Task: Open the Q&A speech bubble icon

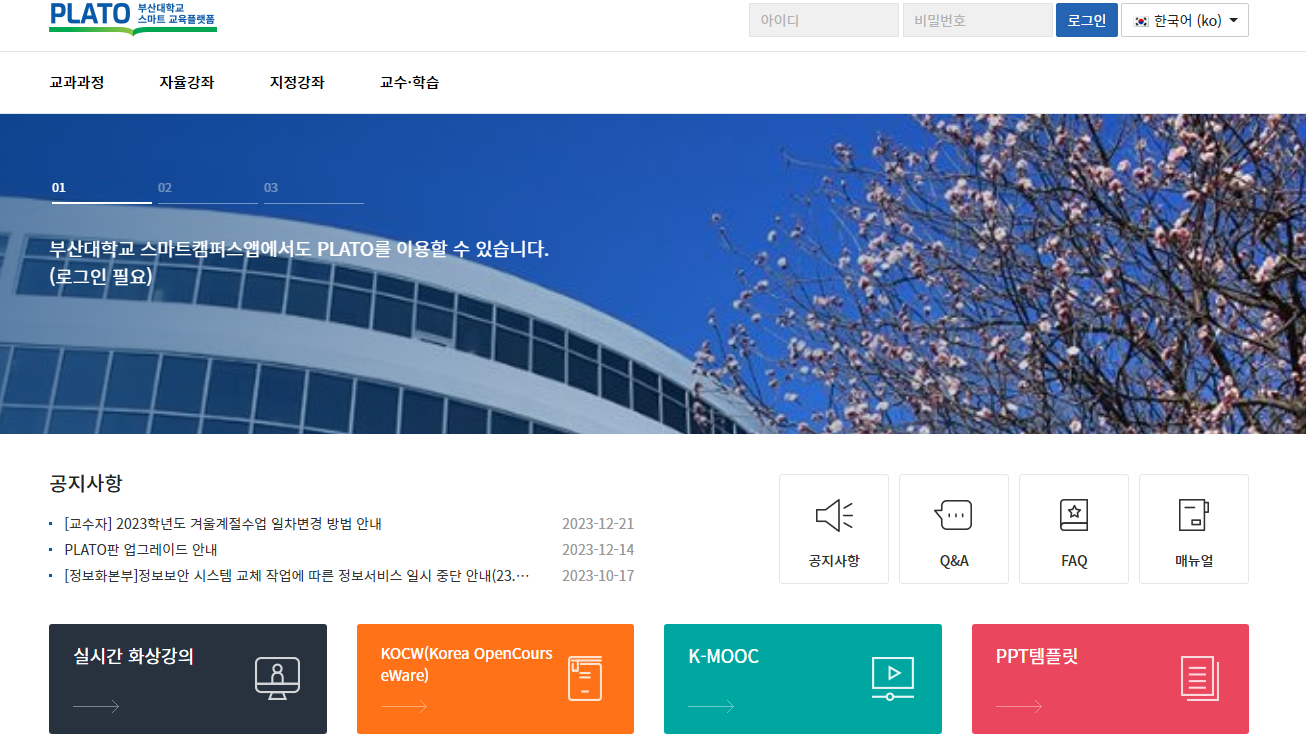Action: 953,528
